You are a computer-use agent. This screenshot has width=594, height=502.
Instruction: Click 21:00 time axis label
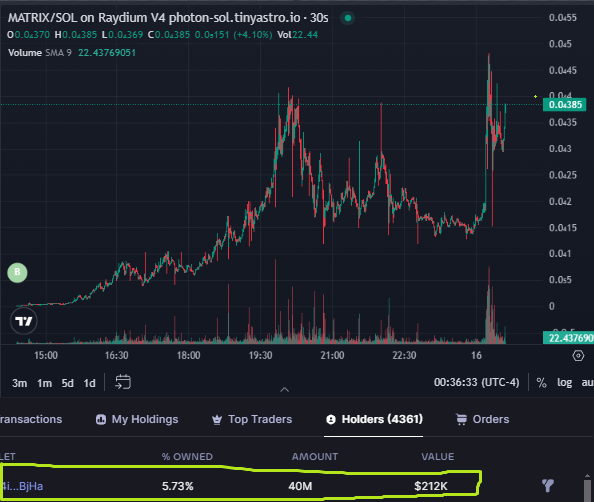coord(332,355)
